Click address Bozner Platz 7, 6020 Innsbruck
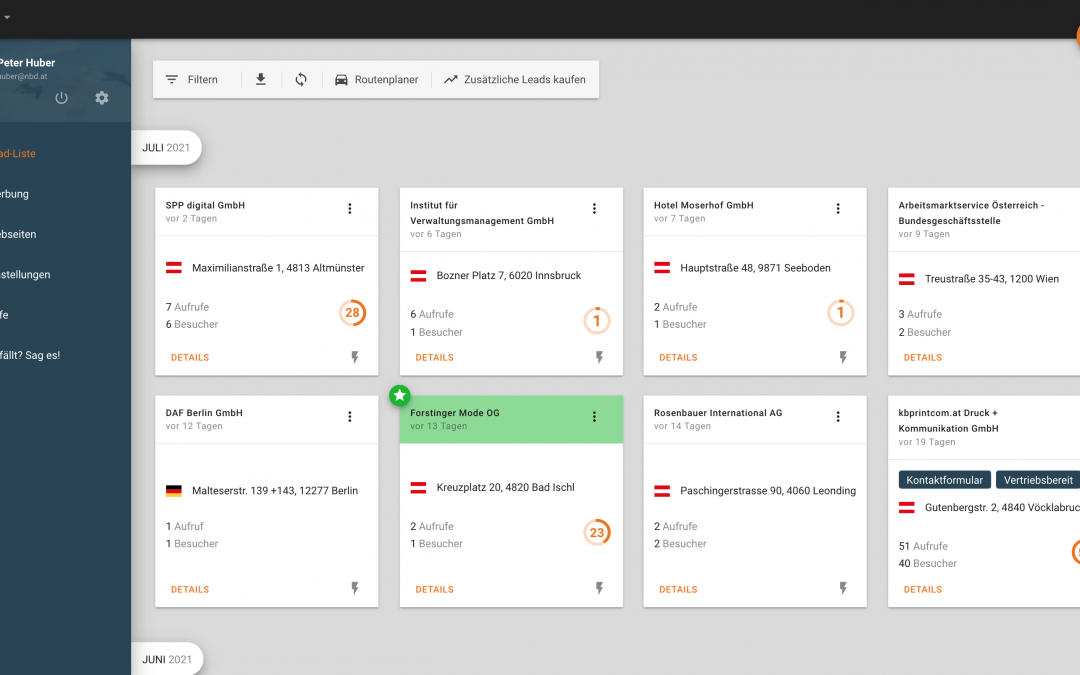This screenshot has width=1080, height=675. coord(508,276)
